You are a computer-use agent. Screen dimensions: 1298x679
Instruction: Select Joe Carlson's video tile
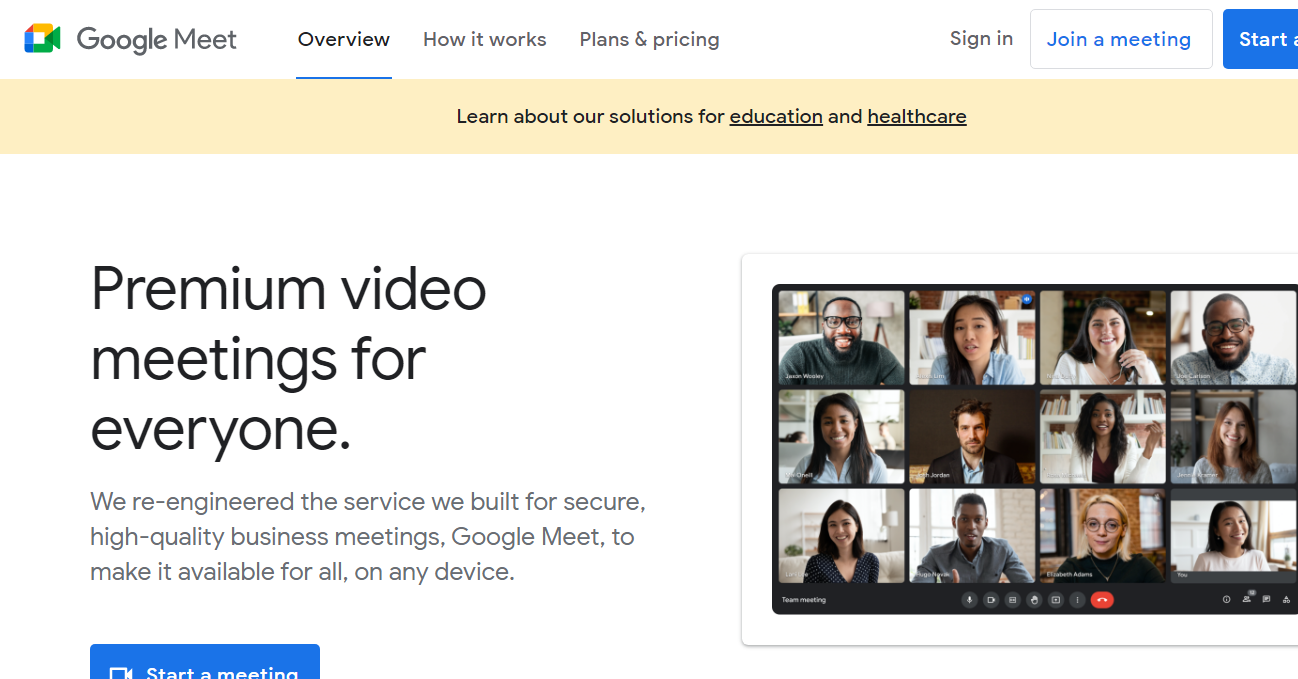(1233, 338)
